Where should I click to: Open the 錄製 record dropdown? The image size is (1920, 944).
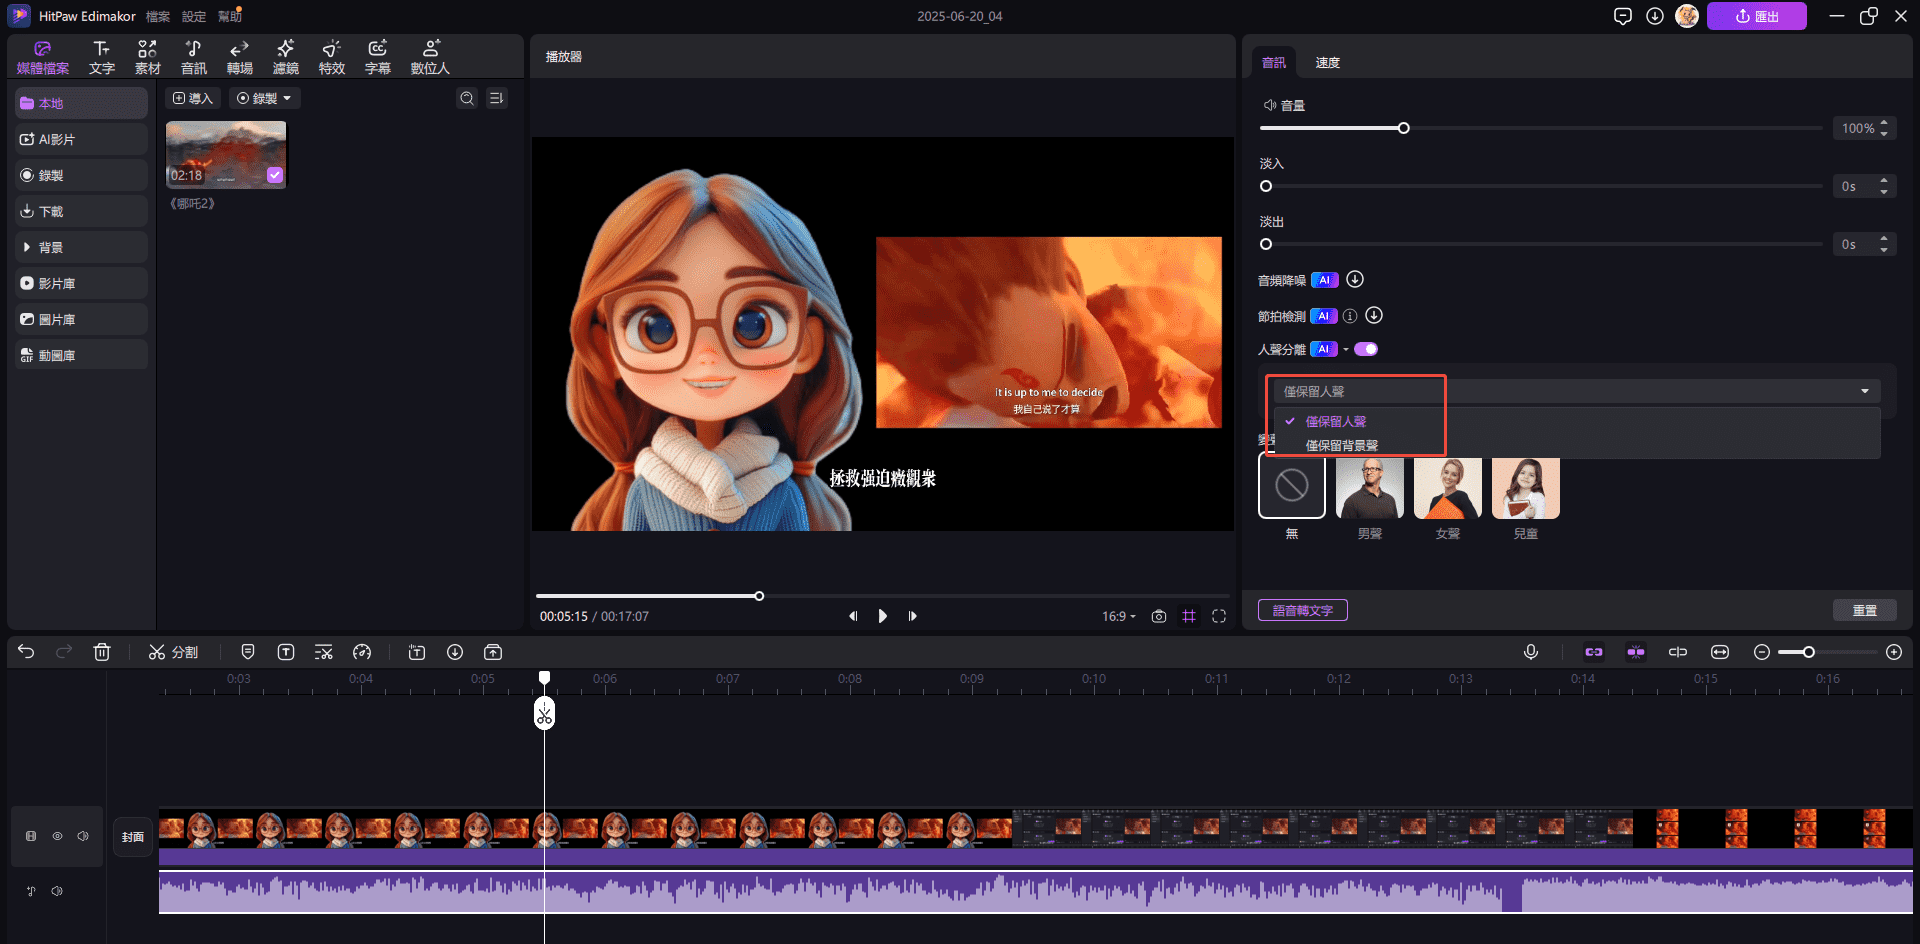click(x=265, y=98)
